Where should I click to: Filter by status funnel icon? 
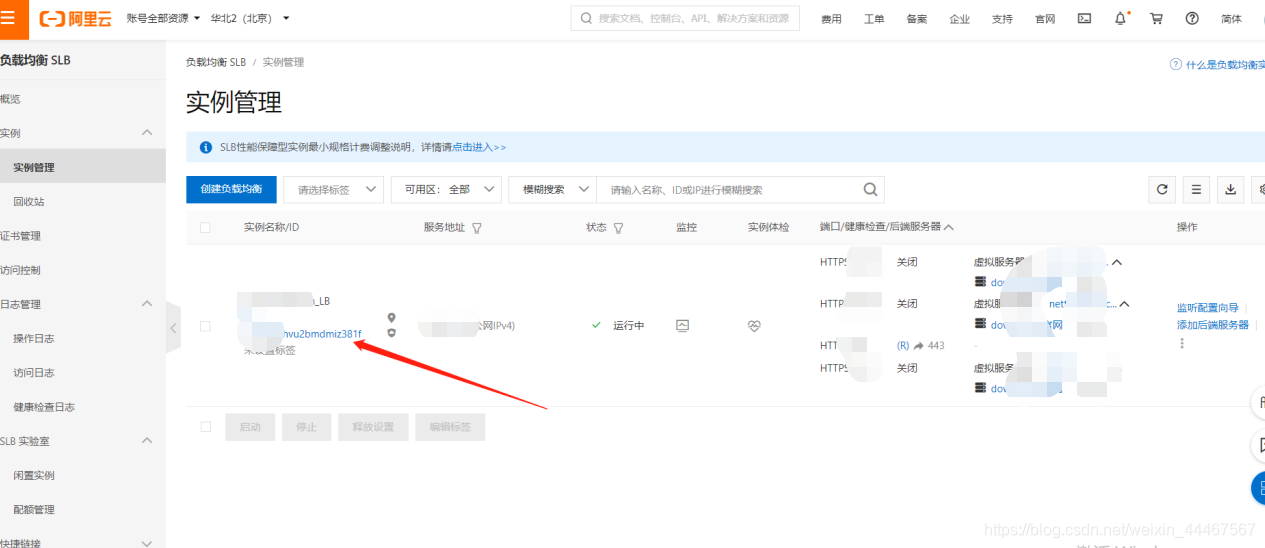618,228
